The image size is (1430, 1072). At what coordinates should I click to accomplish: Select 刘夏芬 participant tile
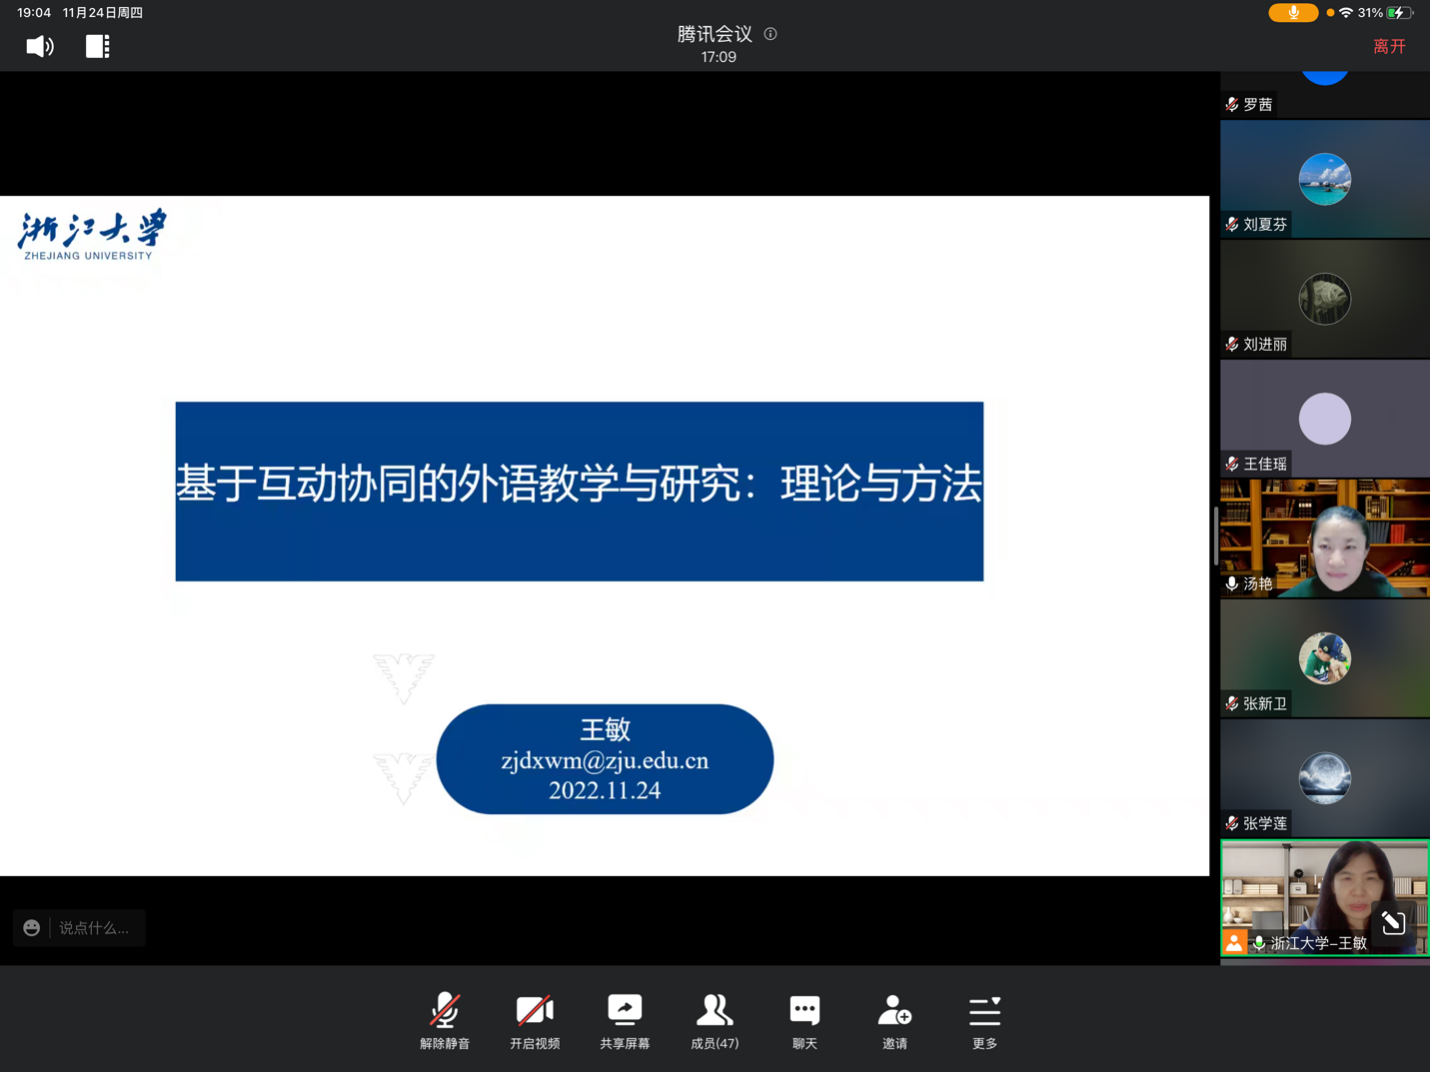coord(1325,179)
